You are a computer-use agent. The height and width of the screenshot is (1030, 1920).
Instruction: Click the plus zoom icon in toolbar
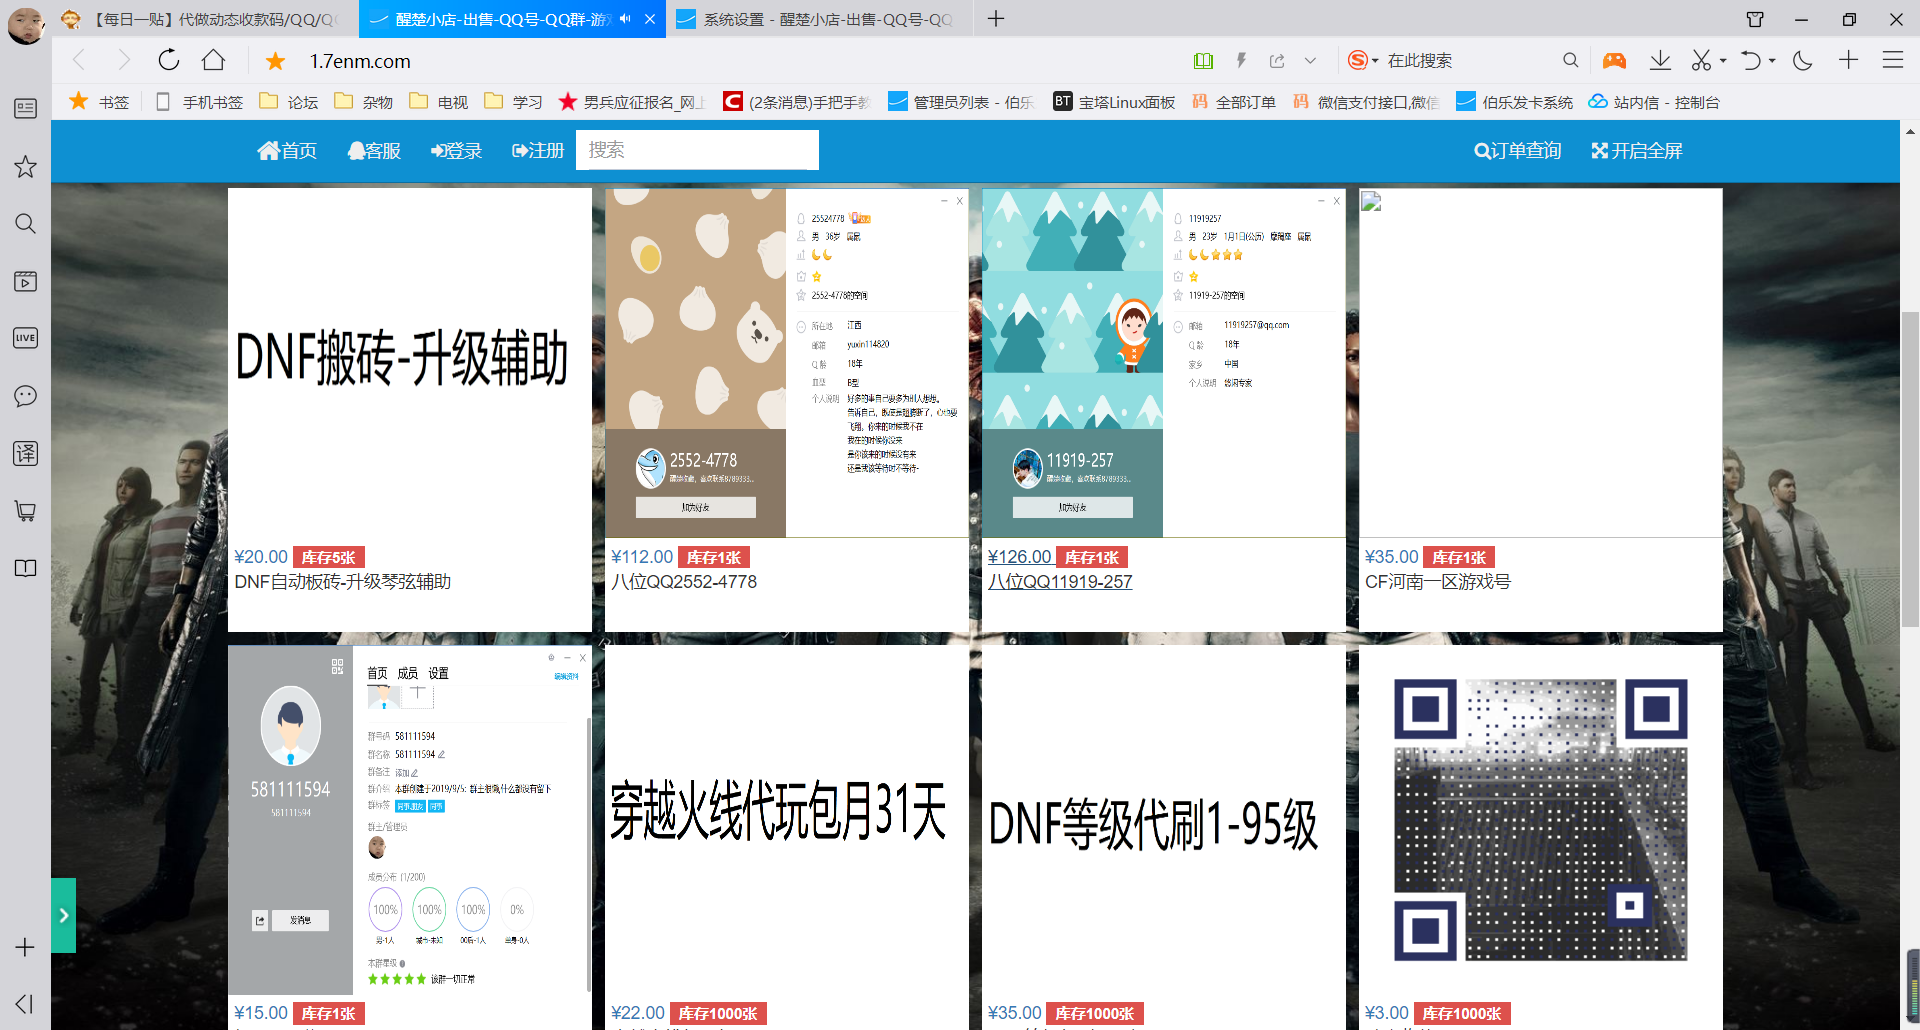click(1848, 60)
